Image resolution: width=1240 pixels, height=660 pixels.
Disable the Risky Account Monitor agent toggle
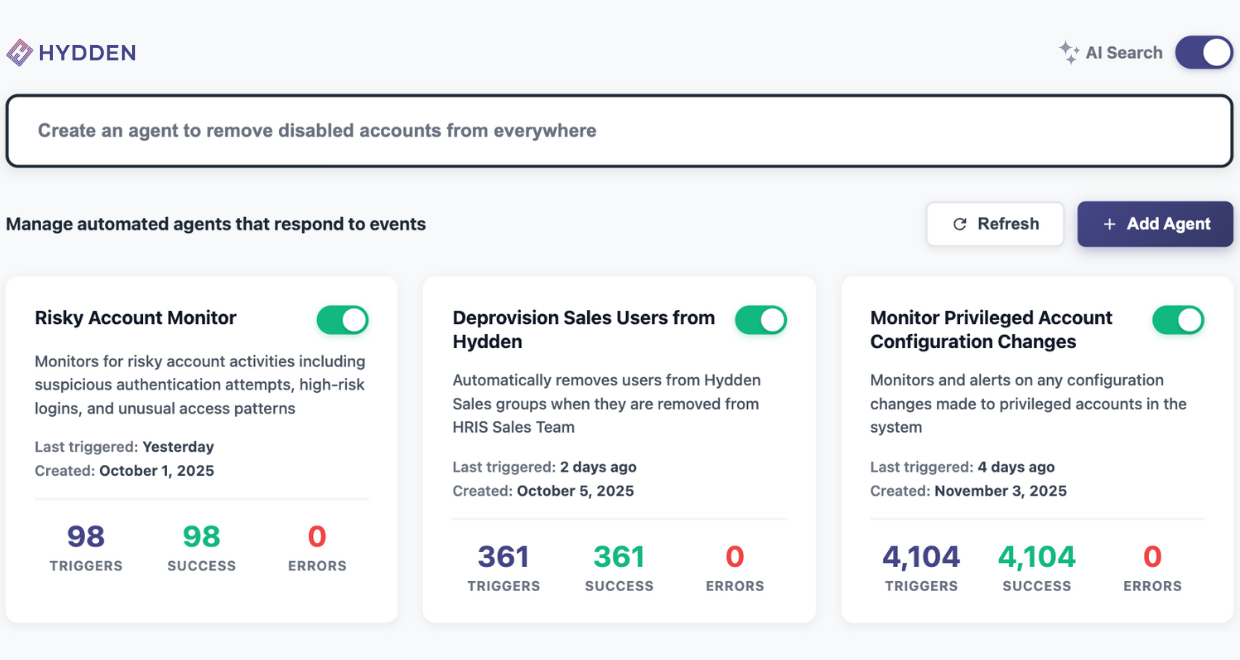tap(343, 320)
